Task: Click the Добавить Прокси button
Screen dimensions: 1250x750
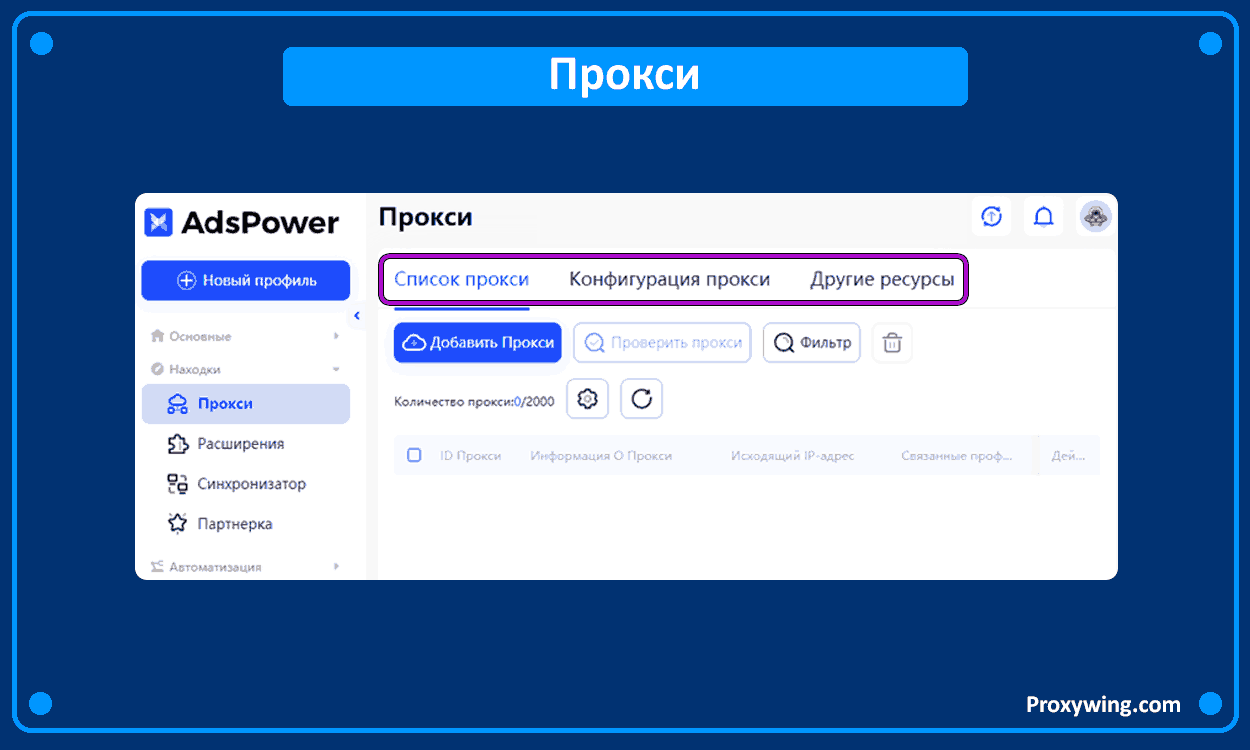Action: point(477,342)
